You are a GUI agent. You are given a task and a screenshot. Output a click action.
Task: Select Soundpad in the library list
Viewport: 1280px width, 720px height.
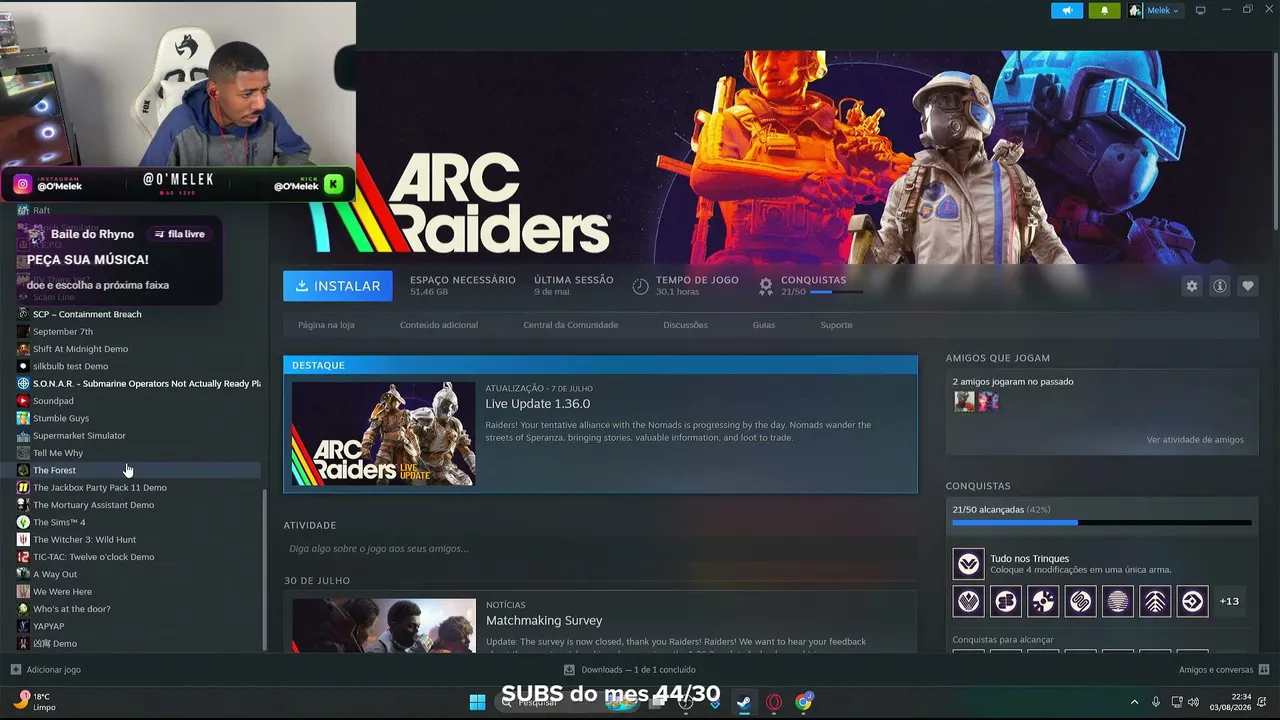click(x=53, y=401)
